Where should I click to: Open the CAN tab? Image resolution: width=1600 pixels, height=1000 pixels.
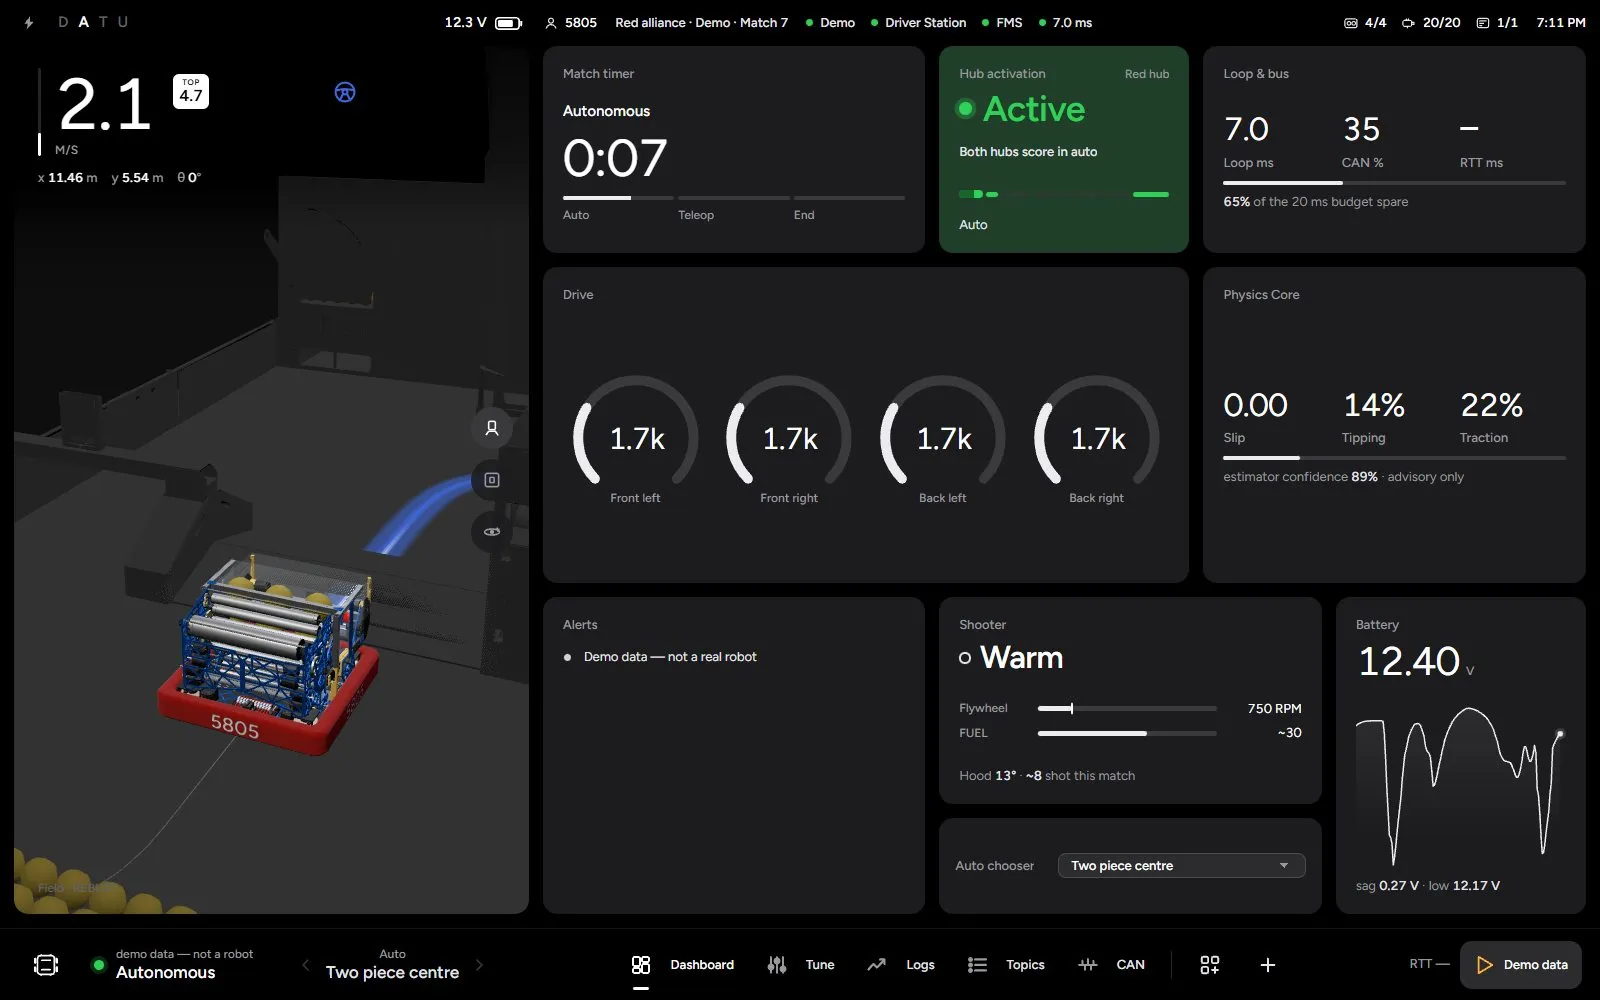point(1112,965)
